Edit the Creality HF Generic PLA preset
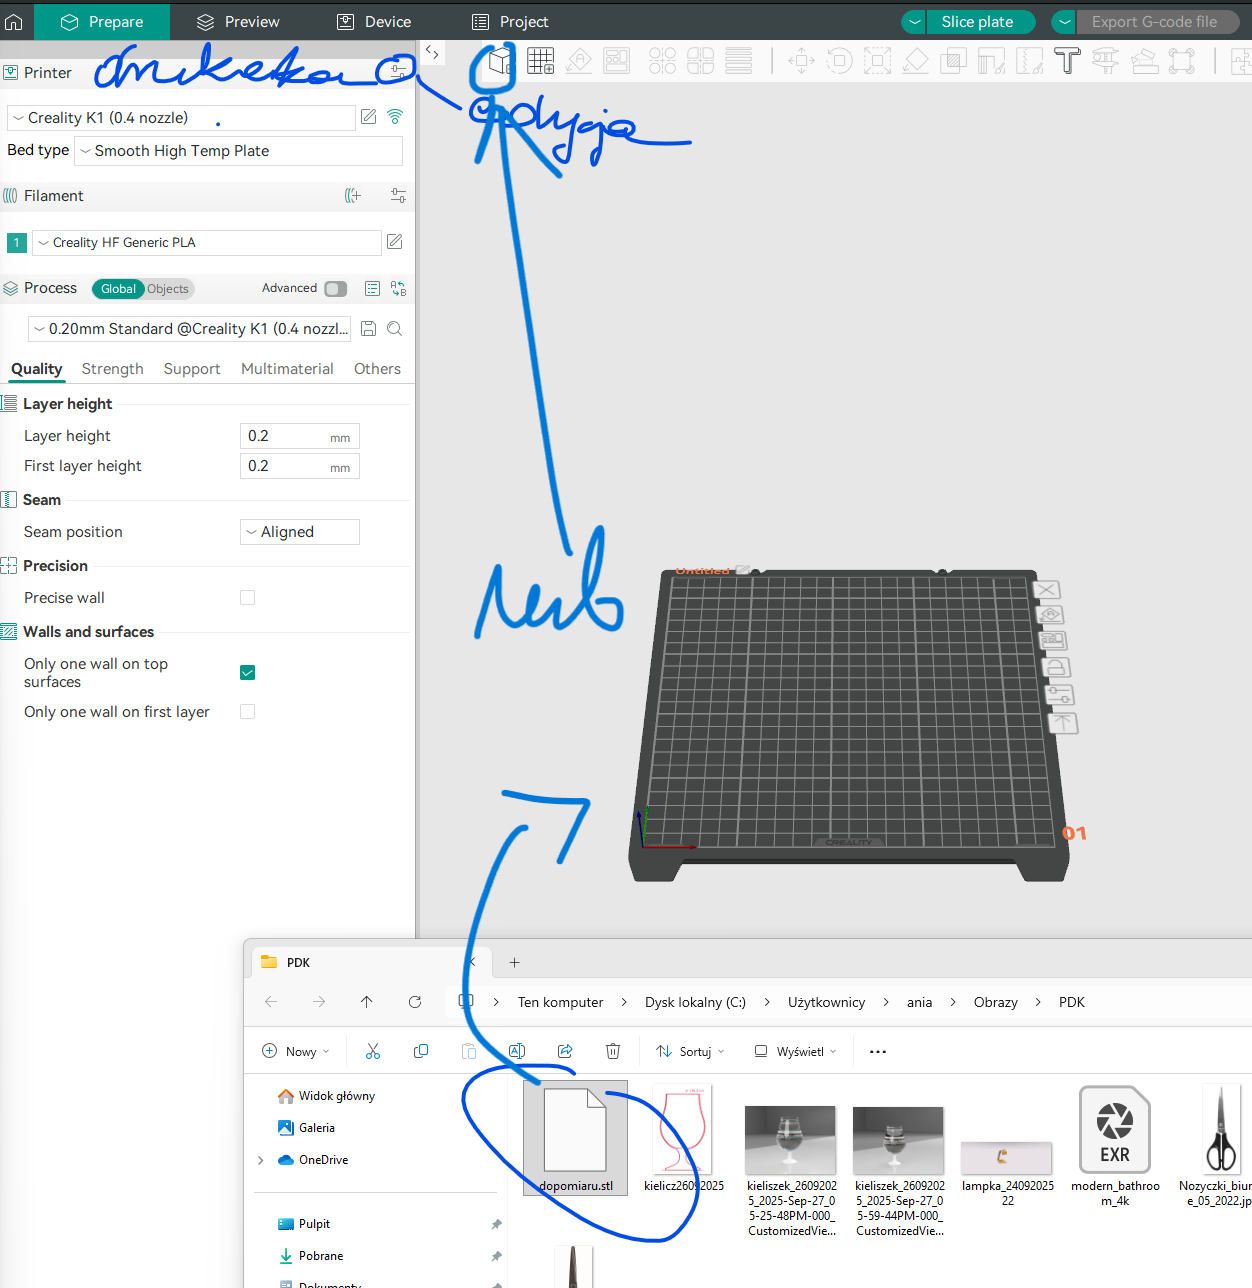The image size is (1252, 1288). (x=395, y=242)
